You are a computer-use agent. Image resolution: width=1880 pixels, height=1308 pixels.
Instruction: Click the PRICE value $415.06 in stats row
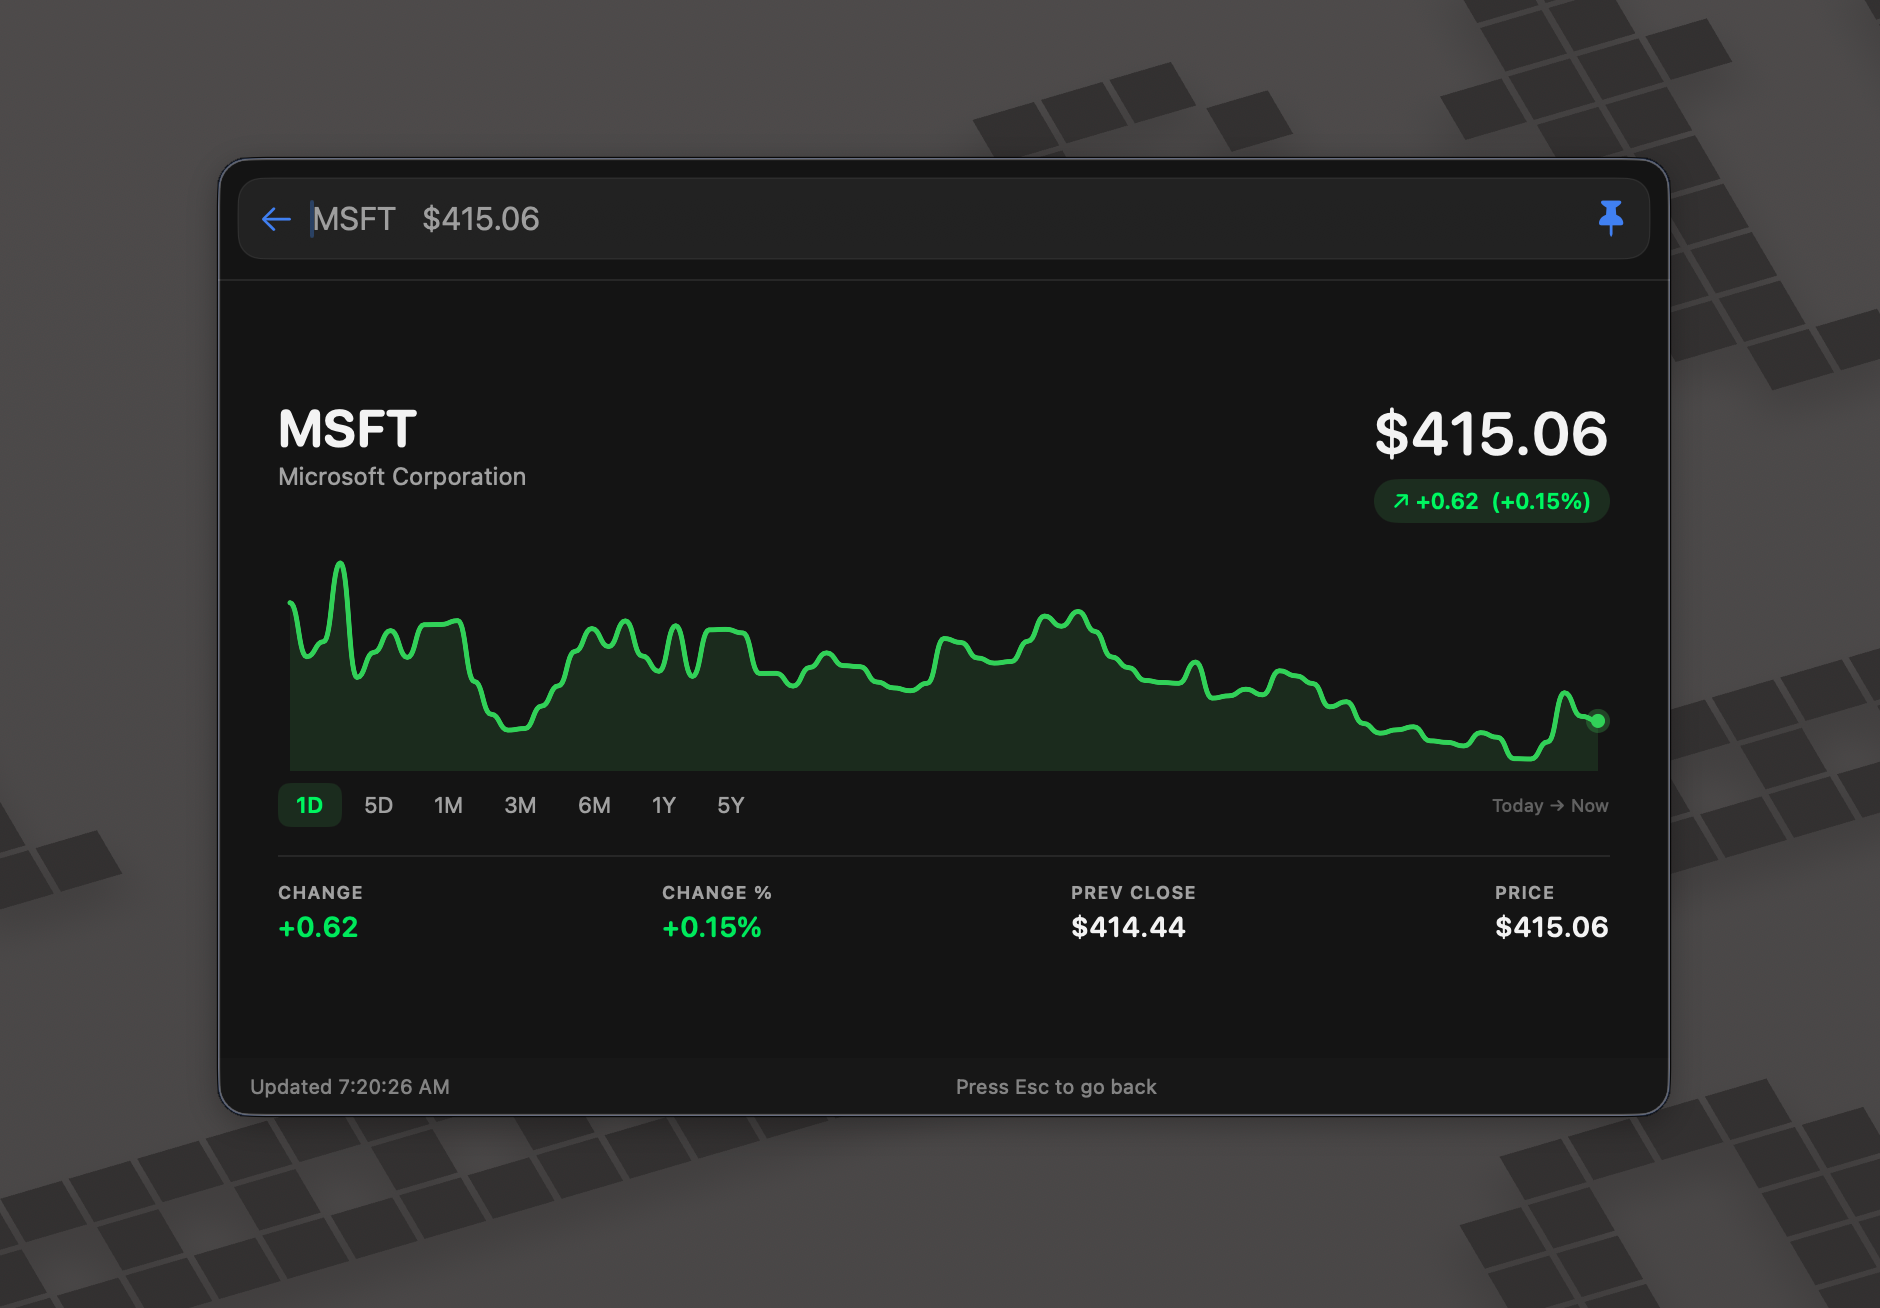pos(1552,927)
